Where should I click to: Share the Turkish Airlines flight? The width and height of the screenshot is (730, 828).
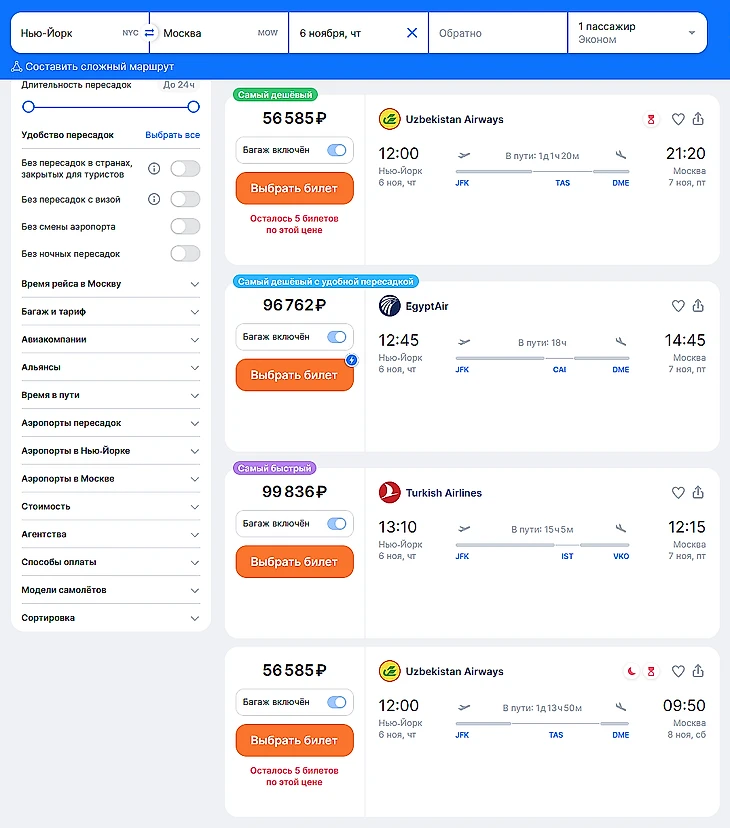click(698, 492)
